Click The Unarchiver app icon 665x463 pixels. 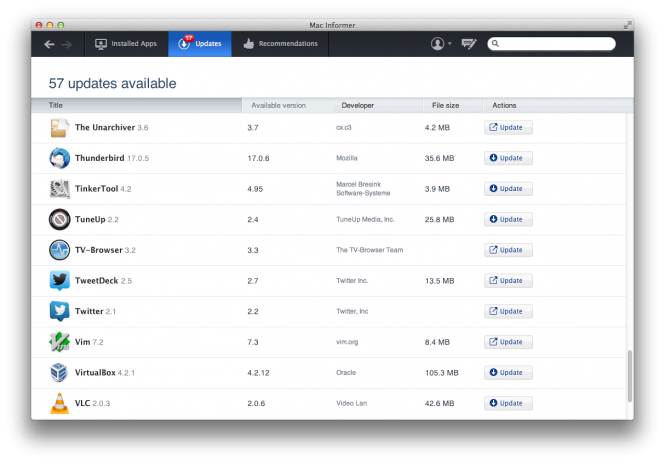(x=59, y=128)
